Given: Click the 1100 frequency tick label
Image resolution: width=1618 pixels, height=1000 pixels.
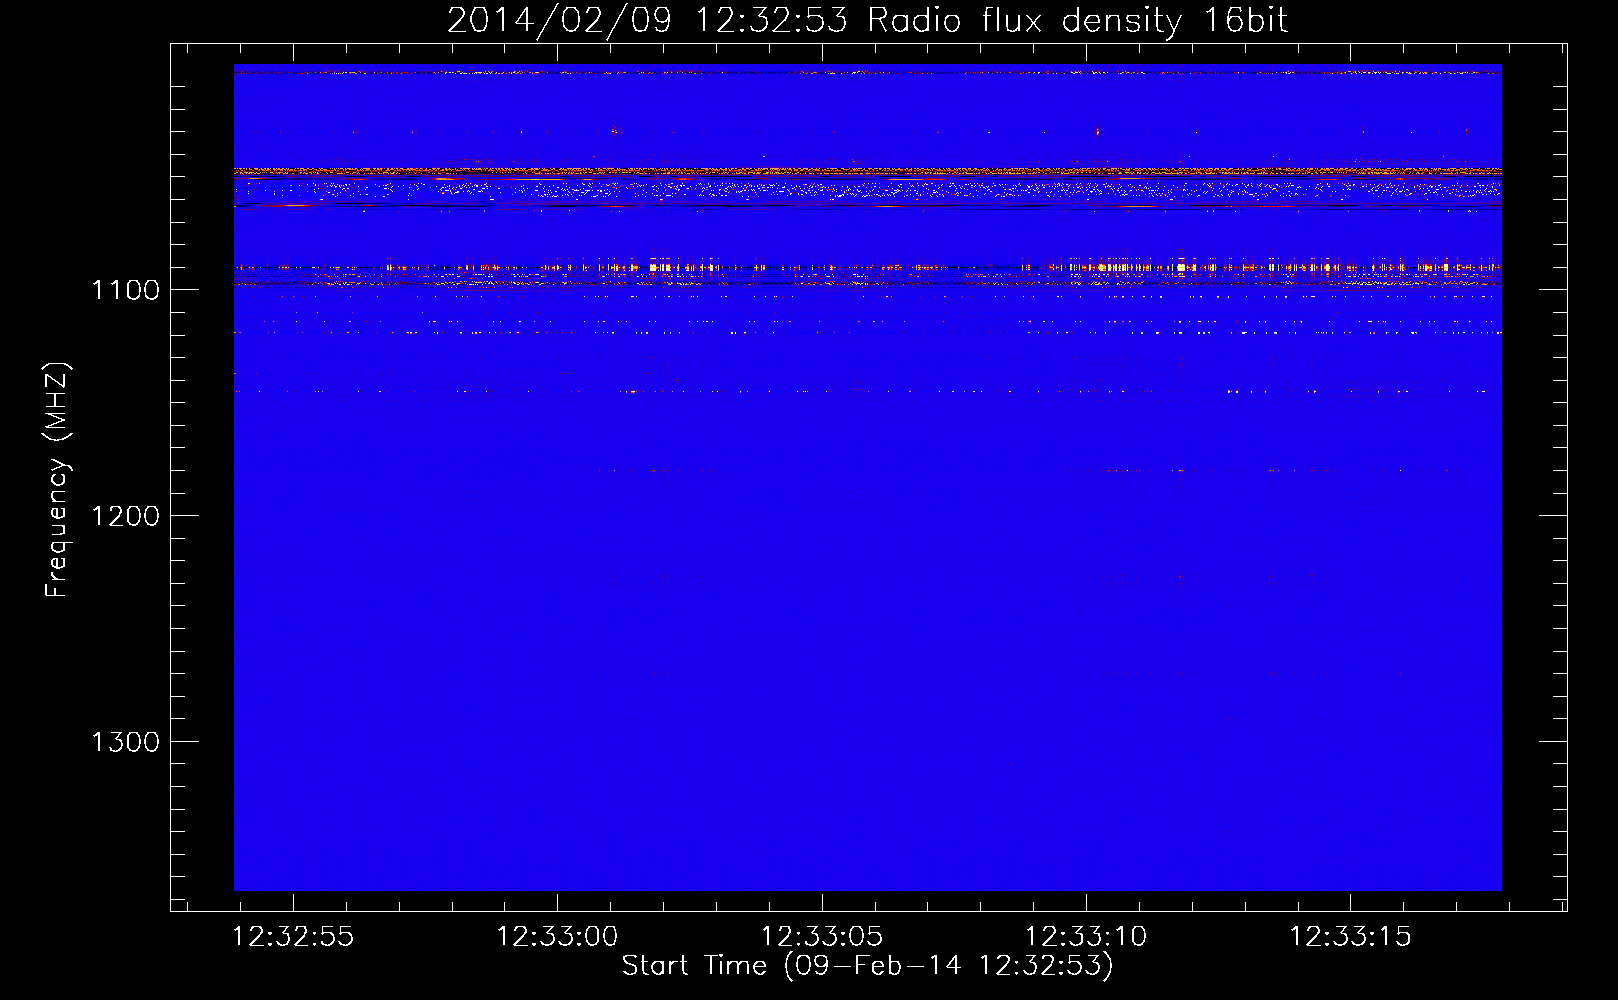Looking at the screenshot, I should pyautogui.click(x=125, y=290).
